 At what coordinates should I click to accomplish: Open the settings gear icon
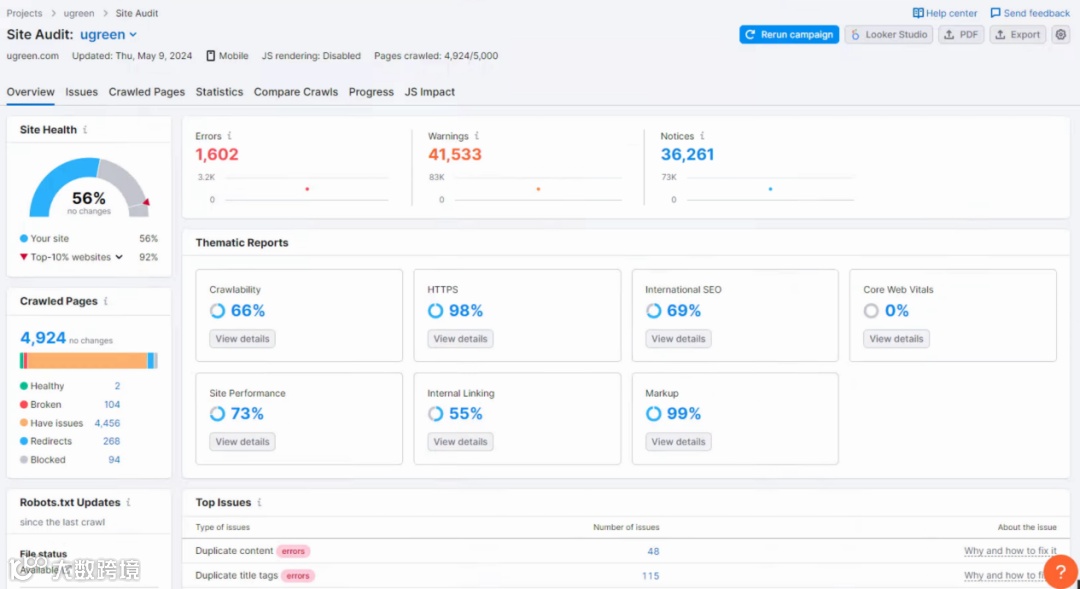click(1061, 34)
